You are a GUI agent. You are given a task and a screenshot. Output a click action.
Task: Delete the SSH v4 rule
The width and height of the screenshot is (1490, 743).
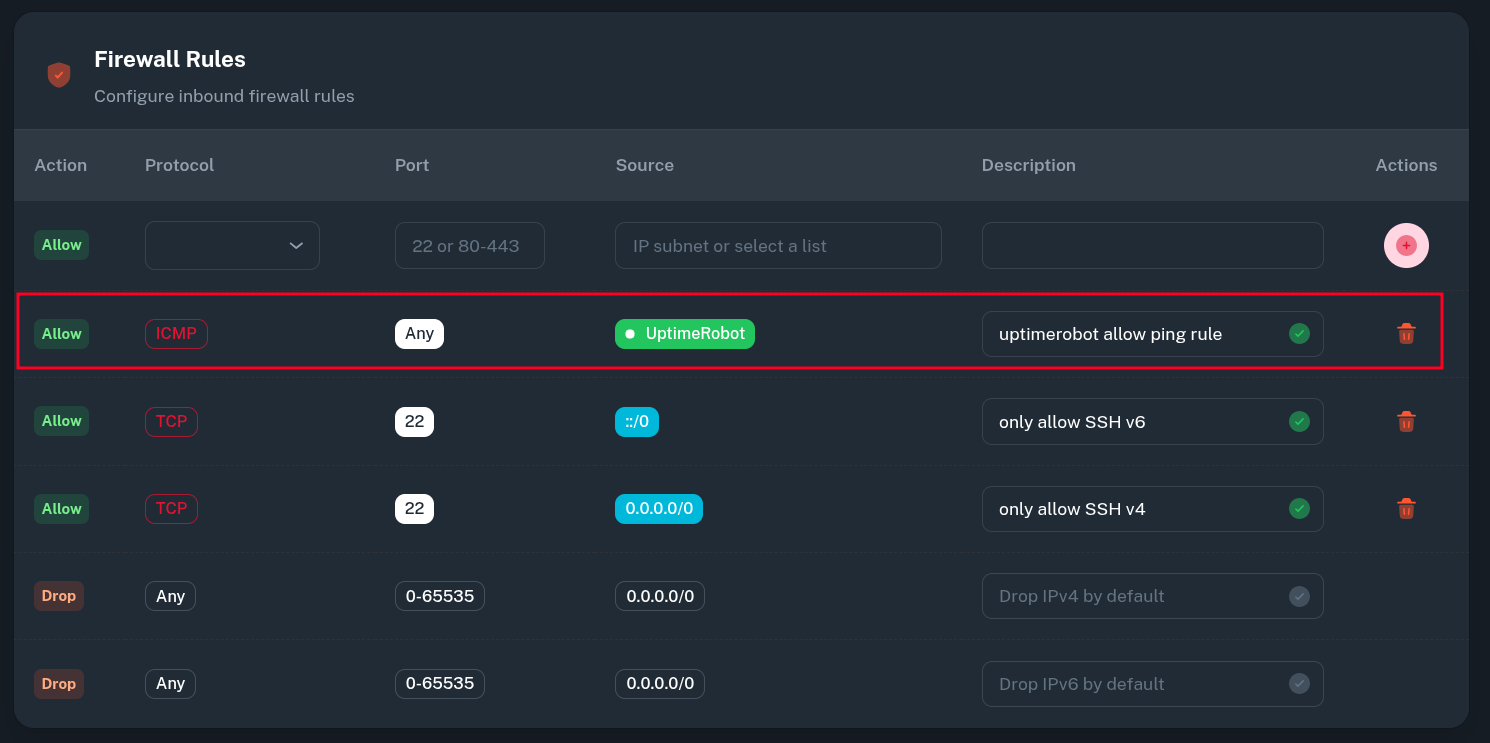tap(1406, 509)
